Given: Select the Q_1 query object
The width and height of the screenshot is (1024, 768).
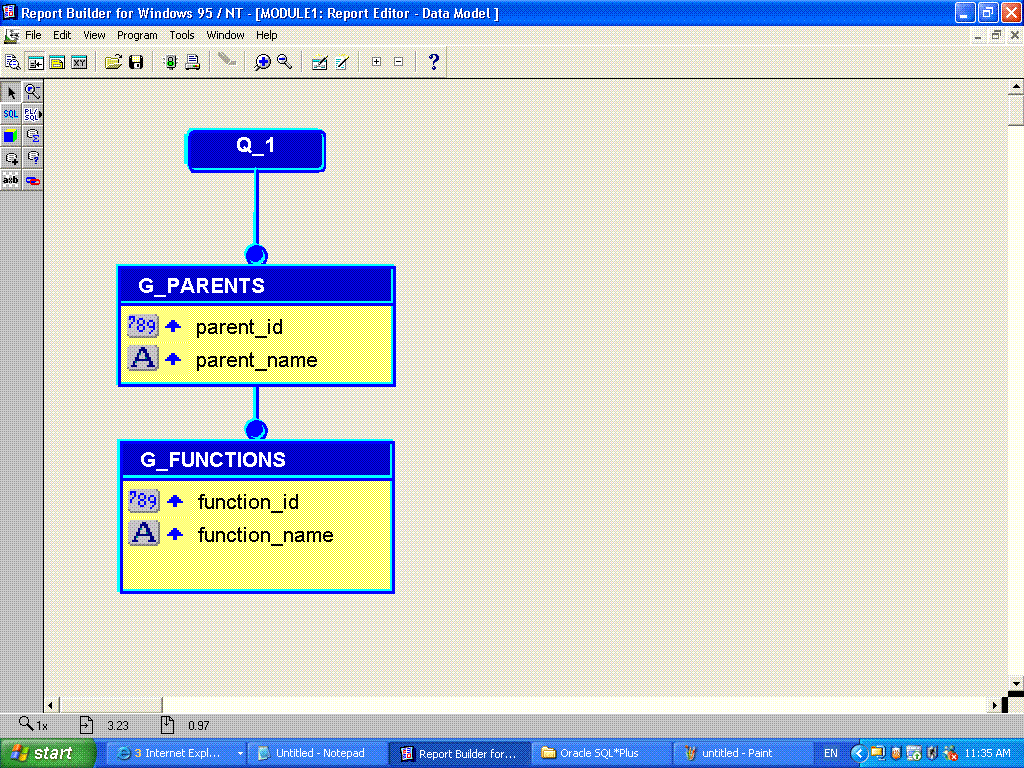Looking at the screenshot, I should [x=256, y=147].
